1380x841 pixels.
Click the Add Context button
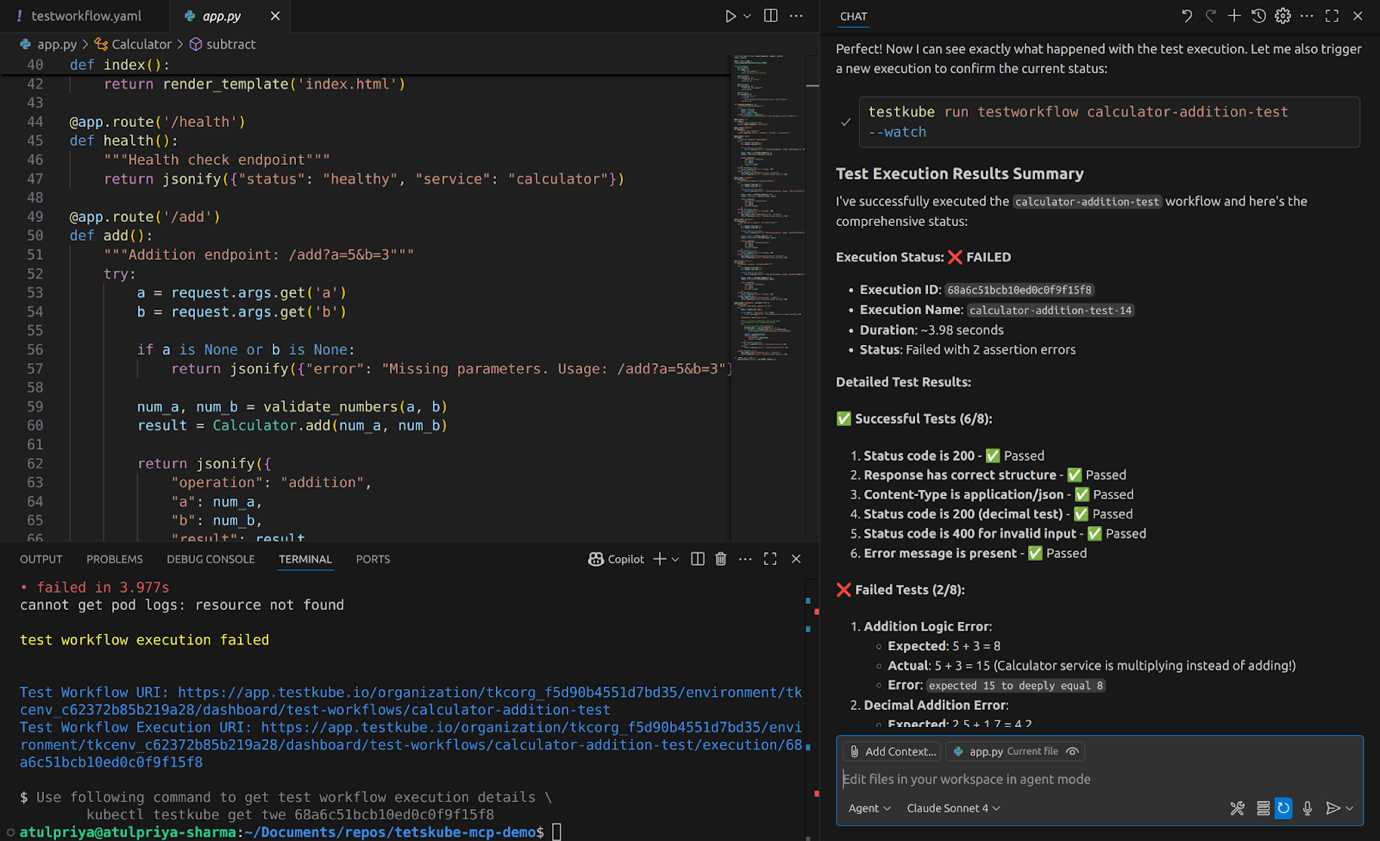pos(892,751)
